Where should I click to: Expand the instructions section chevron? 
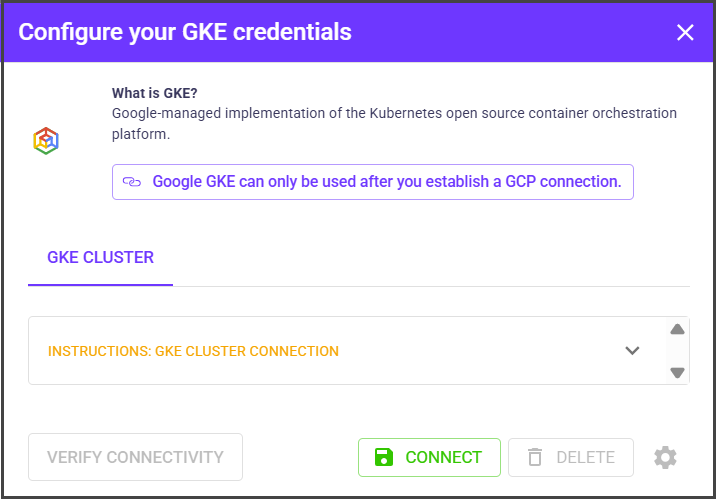(x=632, y=351)
